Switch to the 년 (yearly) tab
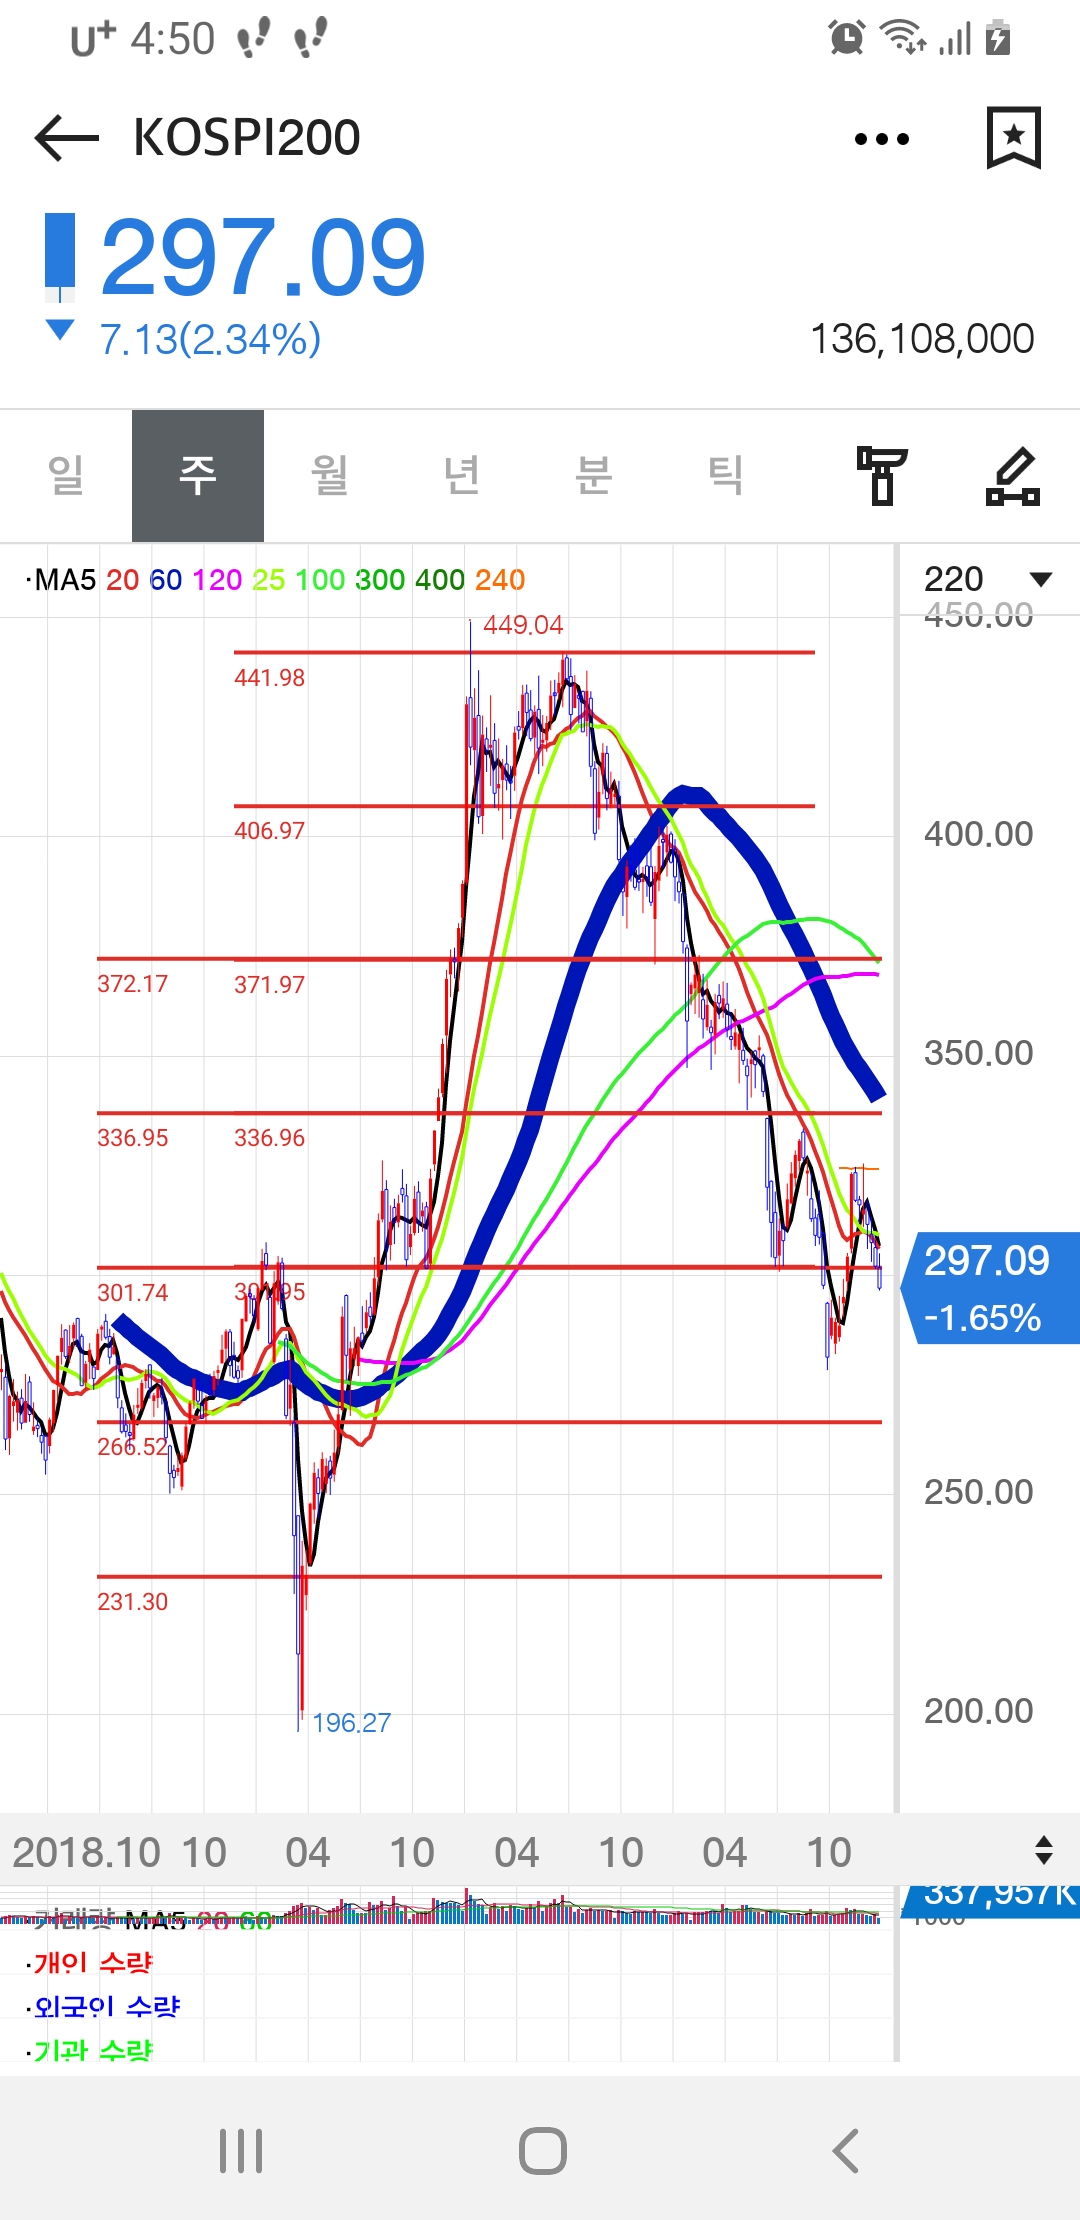 coord(462,476)
